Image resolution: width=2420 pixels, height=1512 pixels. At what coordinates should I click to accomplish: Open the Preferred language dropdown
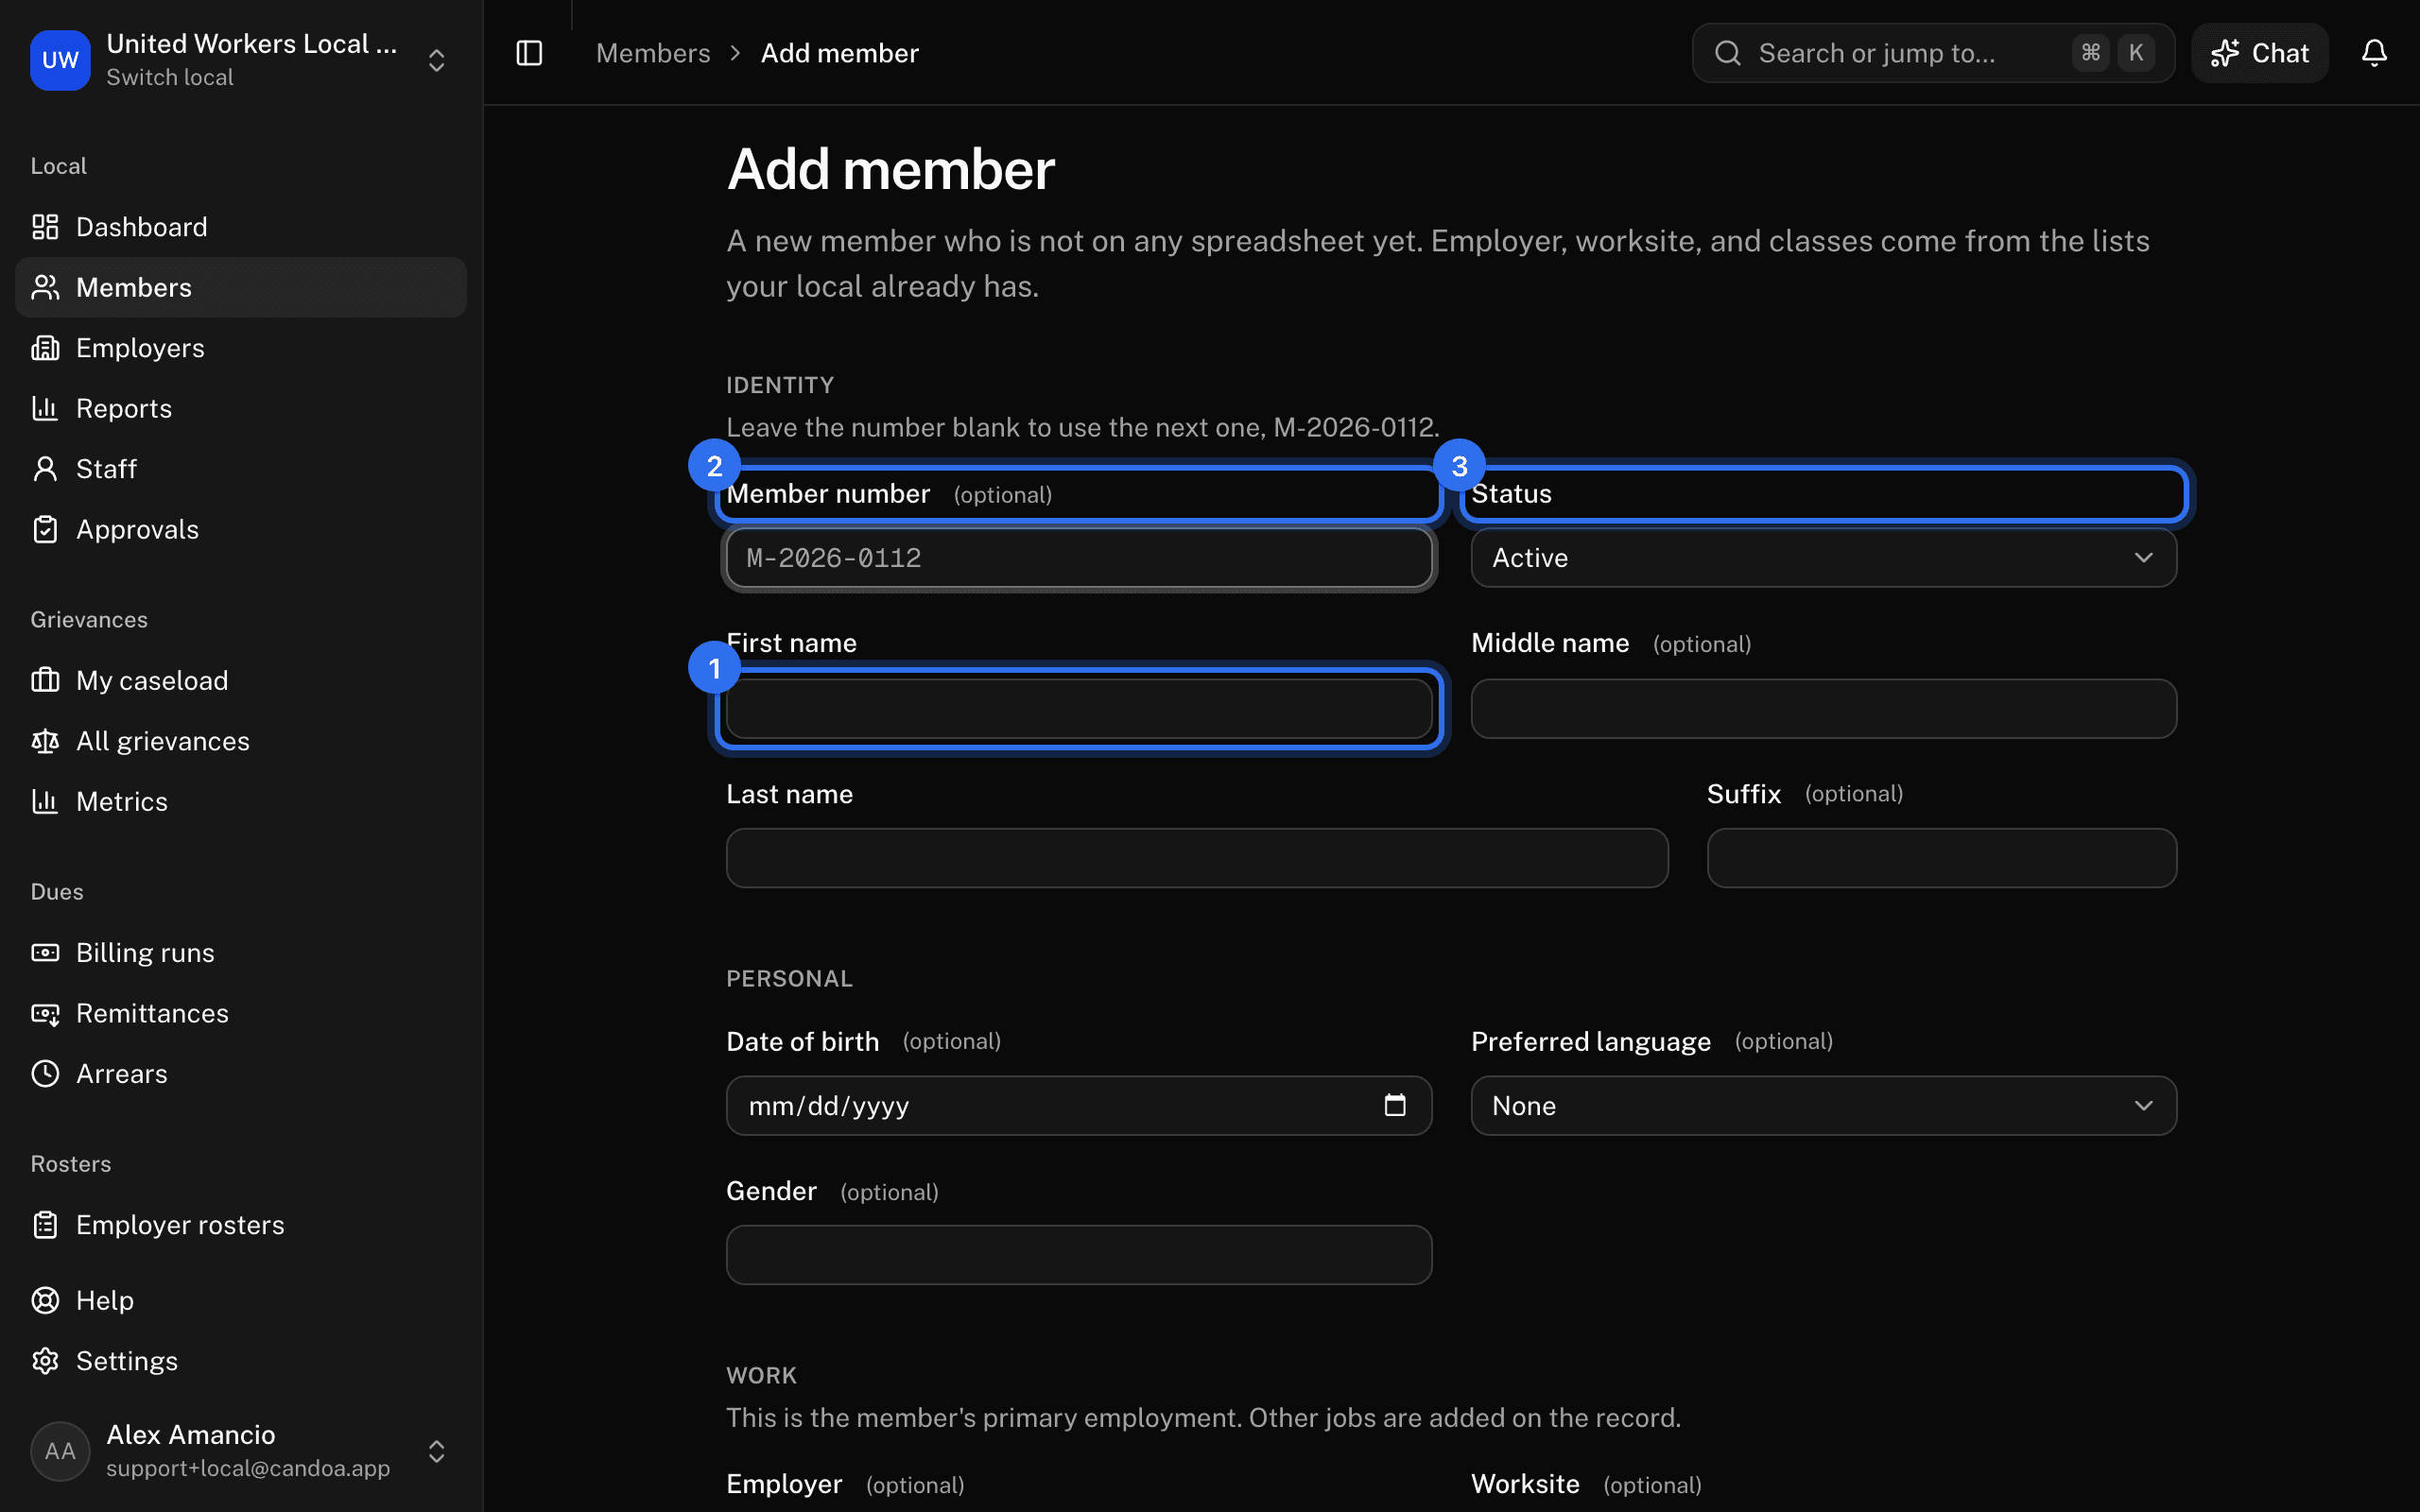point(1823,1105)
